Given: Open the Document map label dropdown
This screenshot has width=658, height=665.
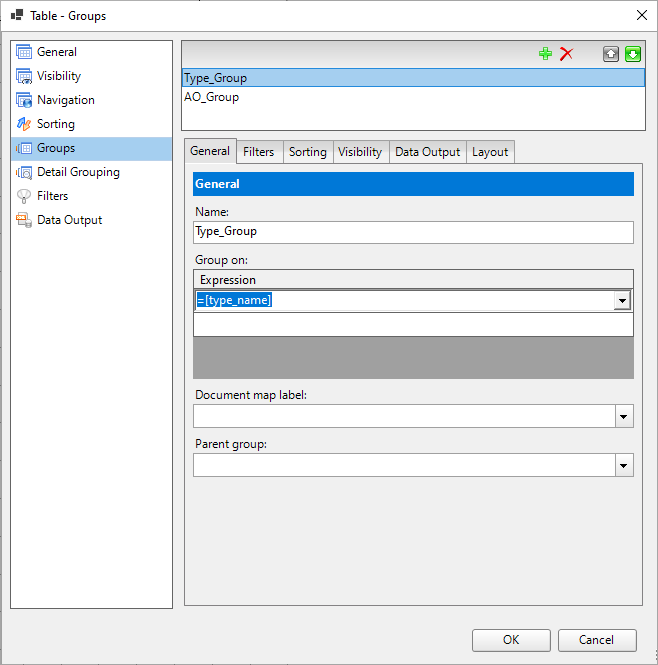Looking at the screenshot, I should [624, 416].
